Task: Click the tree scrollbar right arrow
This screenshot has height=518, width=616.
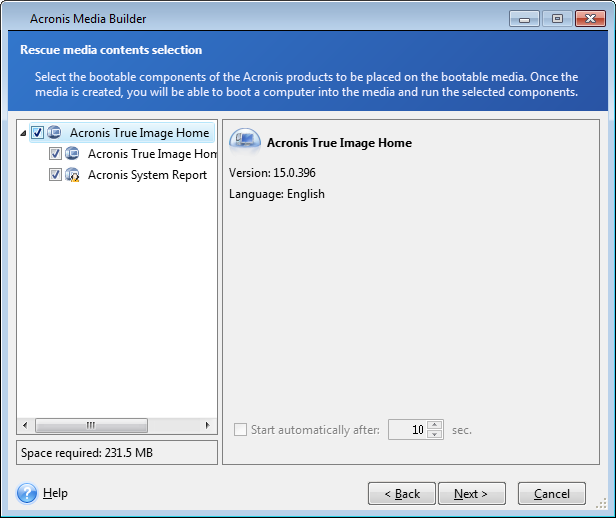Action: (207, 425)
